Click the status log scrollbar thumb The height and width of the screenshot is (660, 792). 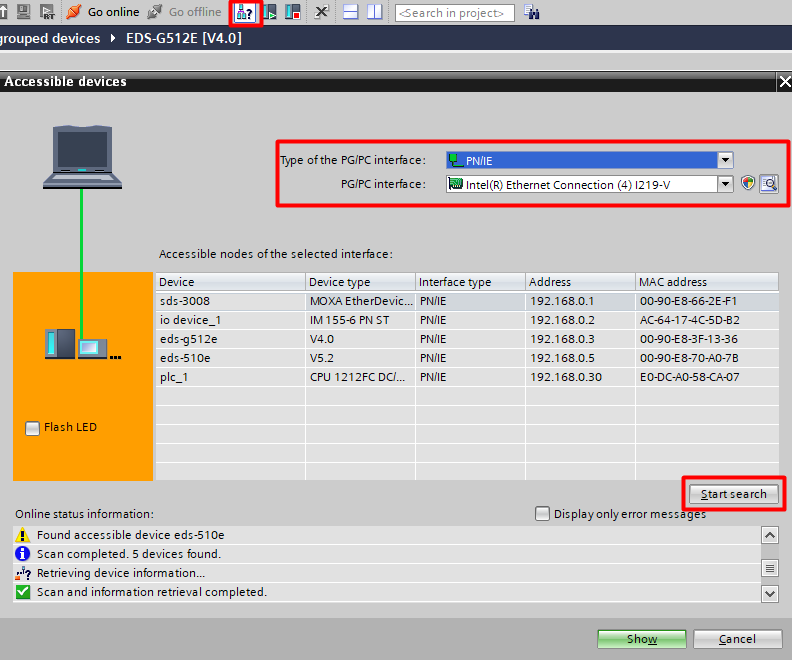[x=770, y=569]
